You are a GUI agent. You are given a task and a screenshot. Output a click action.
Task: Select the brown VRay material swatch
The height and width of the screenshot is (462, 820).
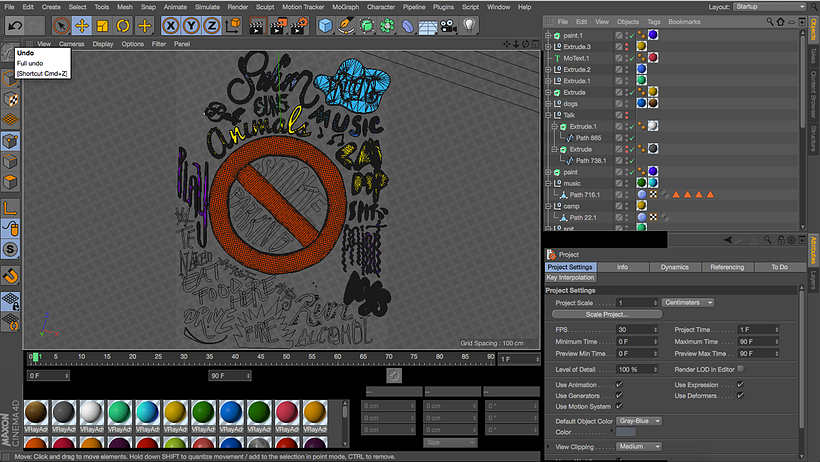[36, 412]
